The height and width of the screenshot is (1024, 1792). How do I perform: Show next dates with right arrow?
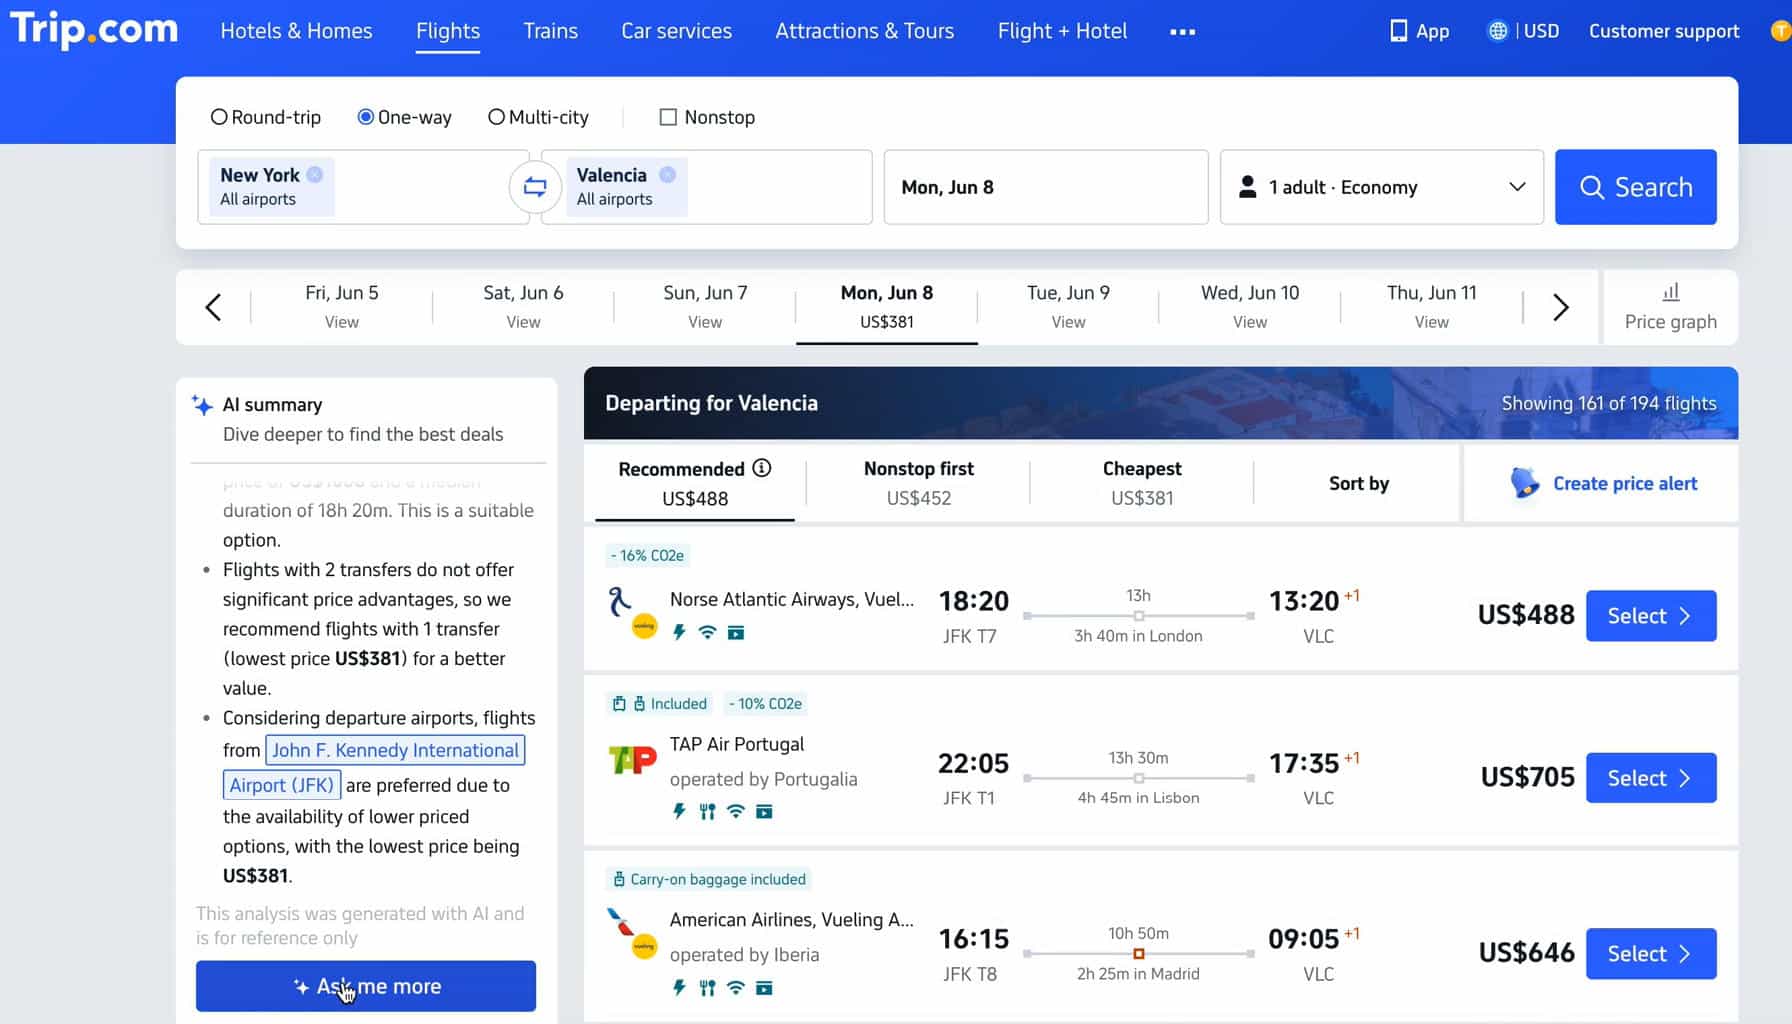1560,307
